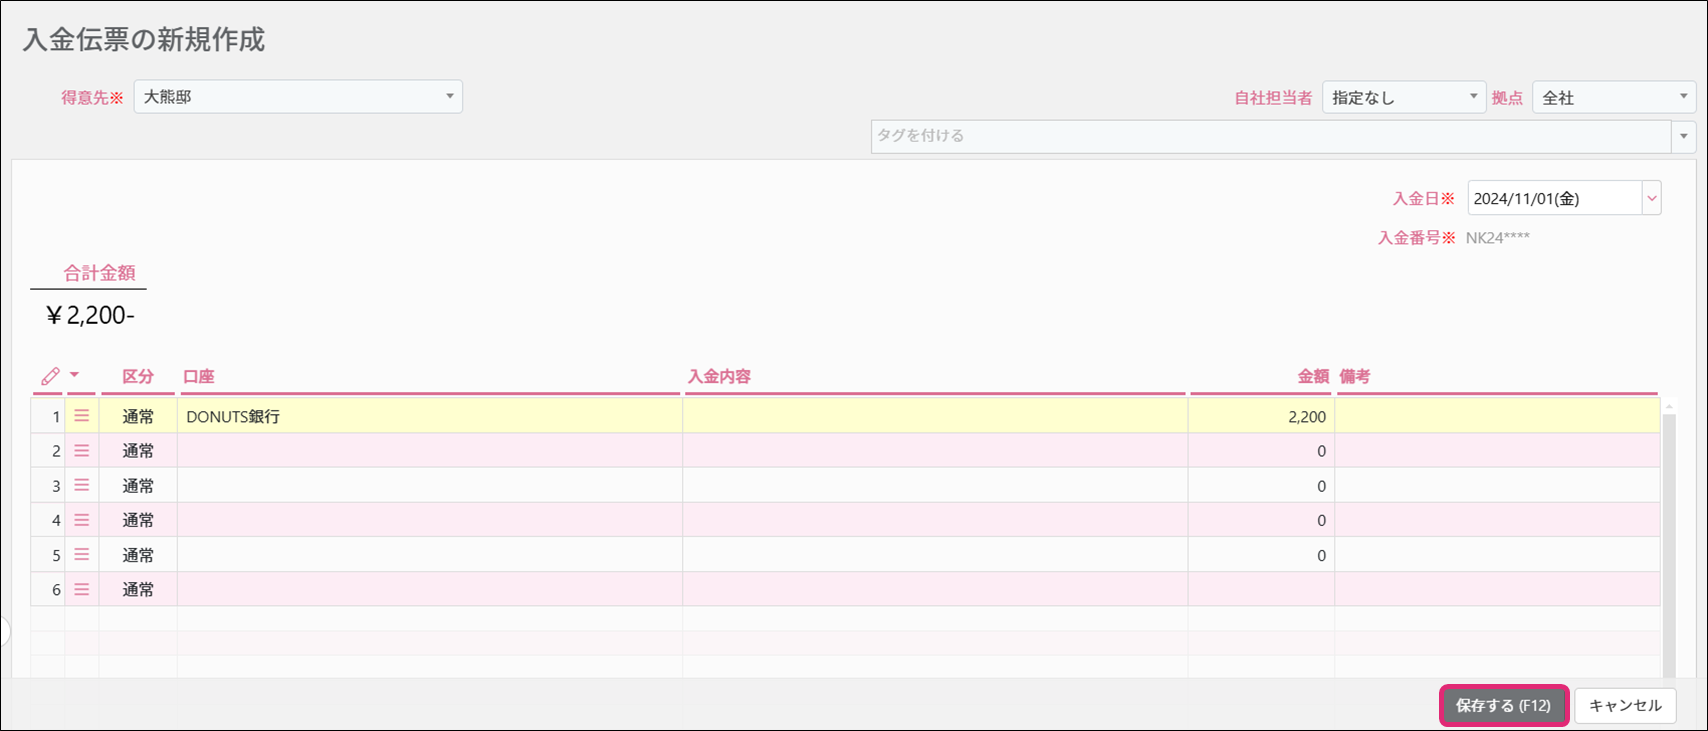Click row number 6 cell
Screen dimensions: 1708x731
point(48,590)
